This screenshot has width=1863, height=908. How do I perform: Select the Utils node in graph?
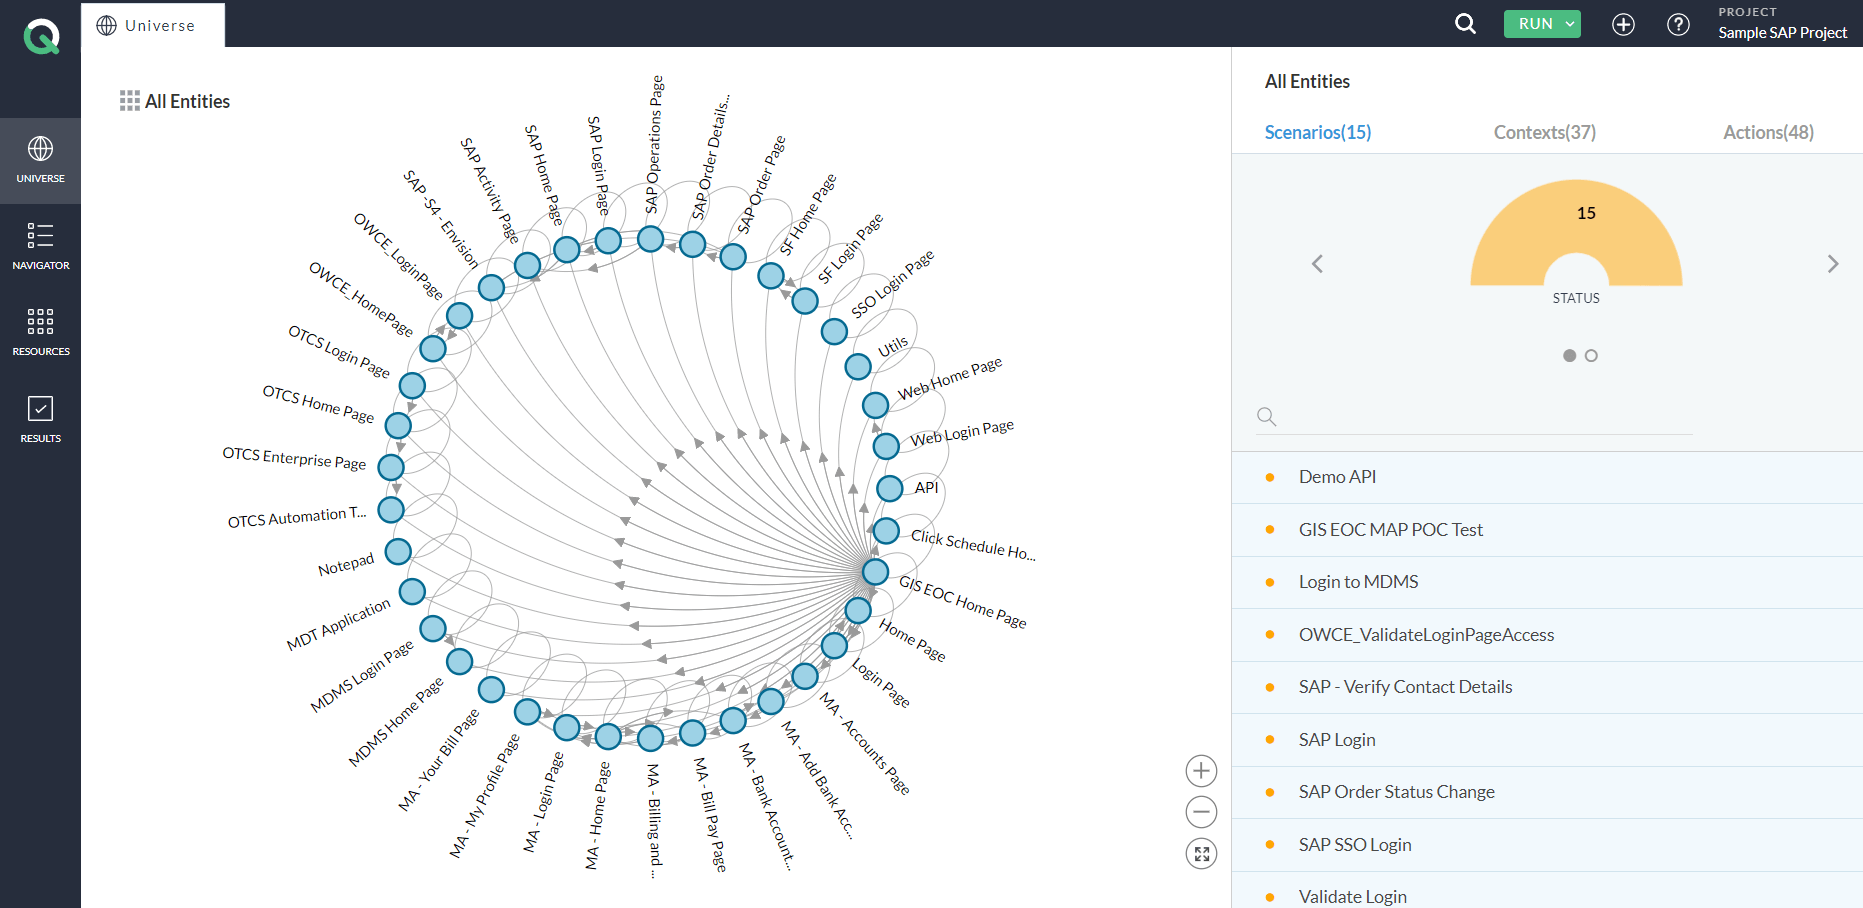point(858,366)
